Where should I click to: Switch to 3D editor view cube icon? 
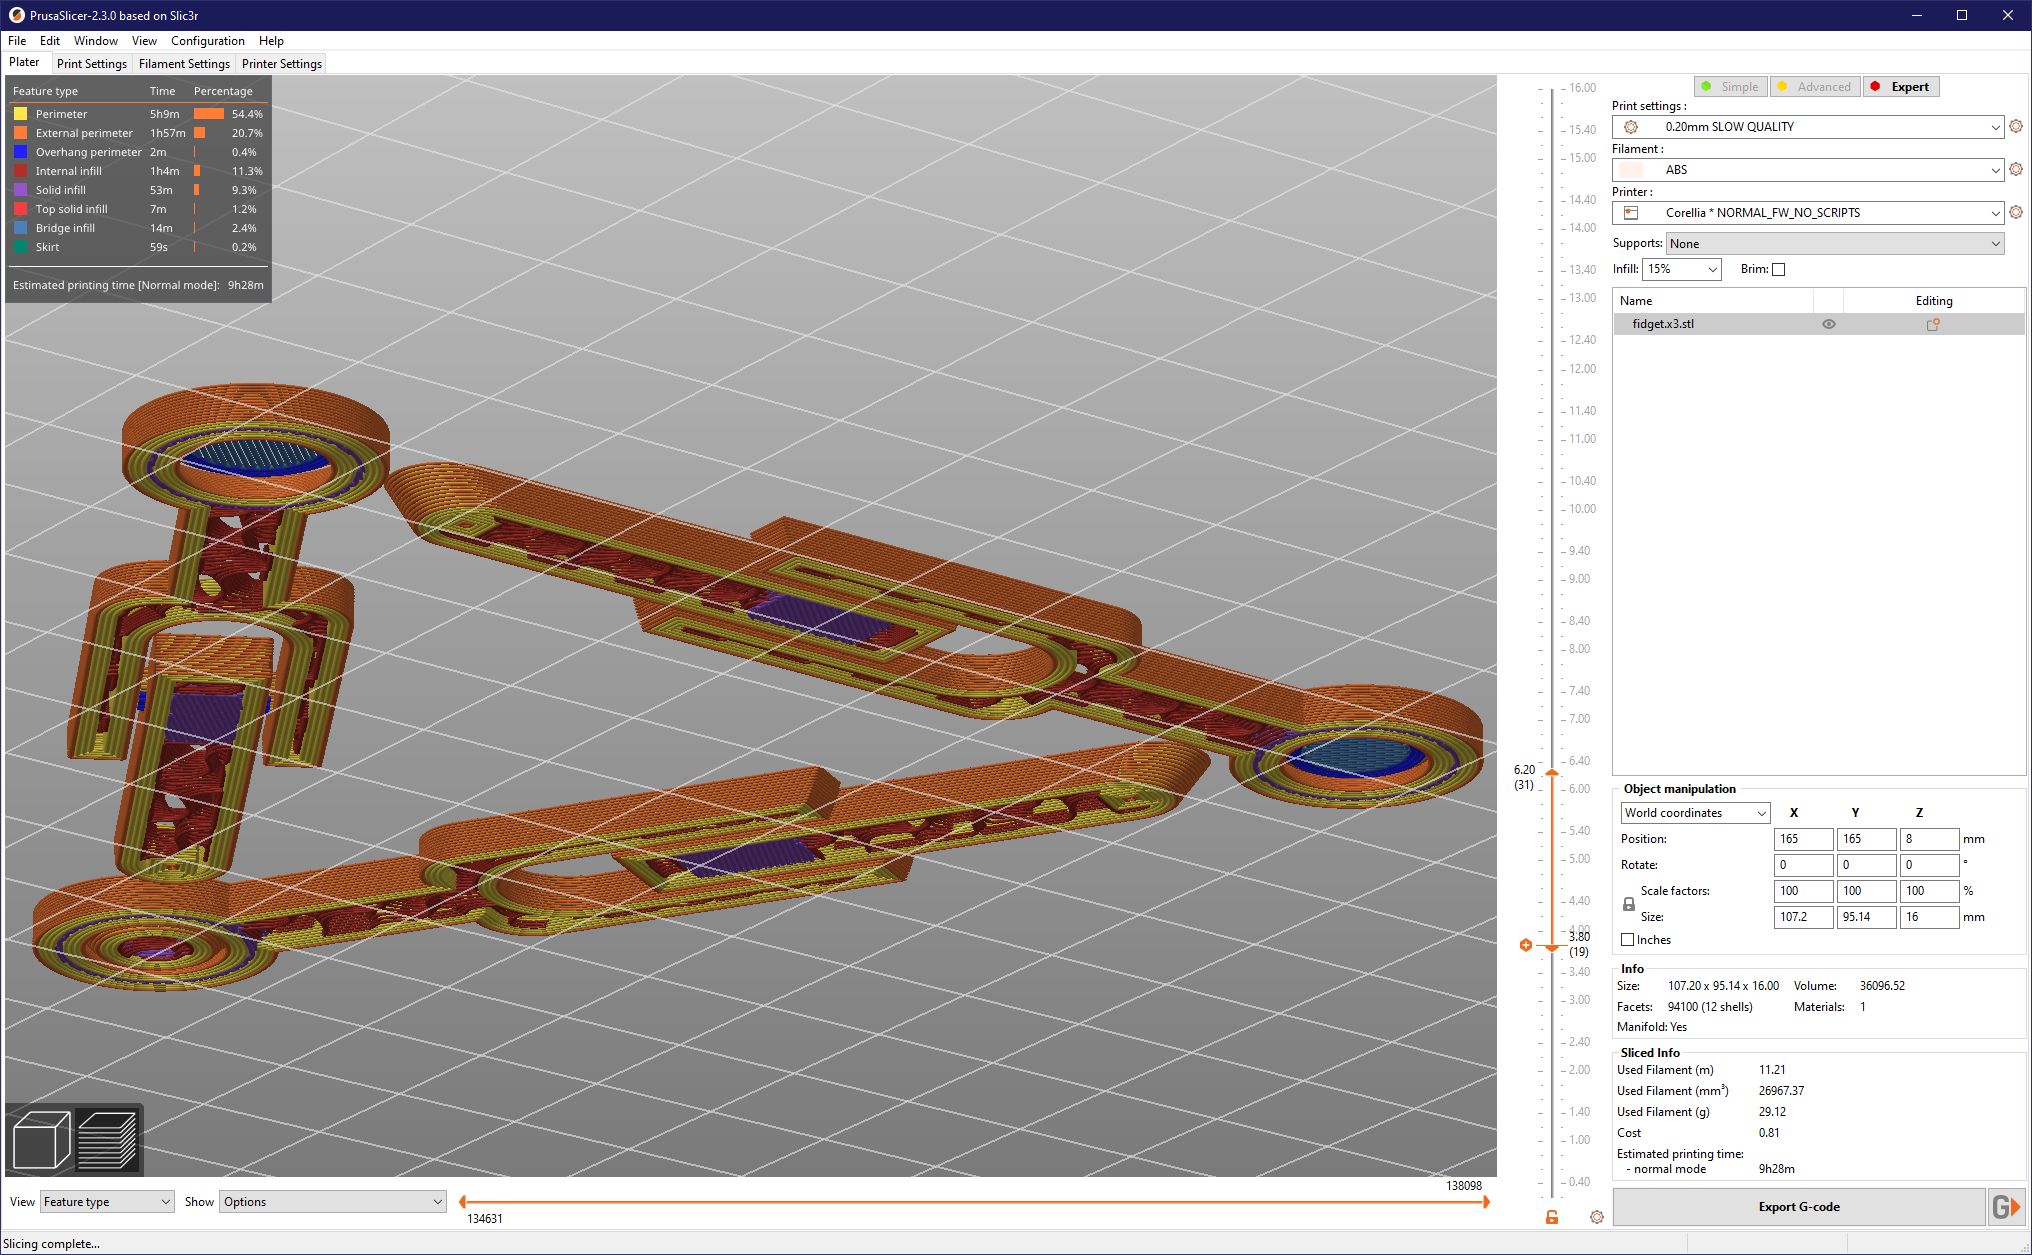click(41, 1140)
